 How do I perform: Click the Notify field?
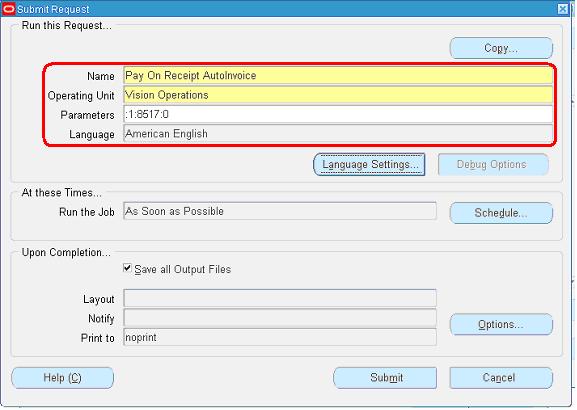click(x=280, y=318)
